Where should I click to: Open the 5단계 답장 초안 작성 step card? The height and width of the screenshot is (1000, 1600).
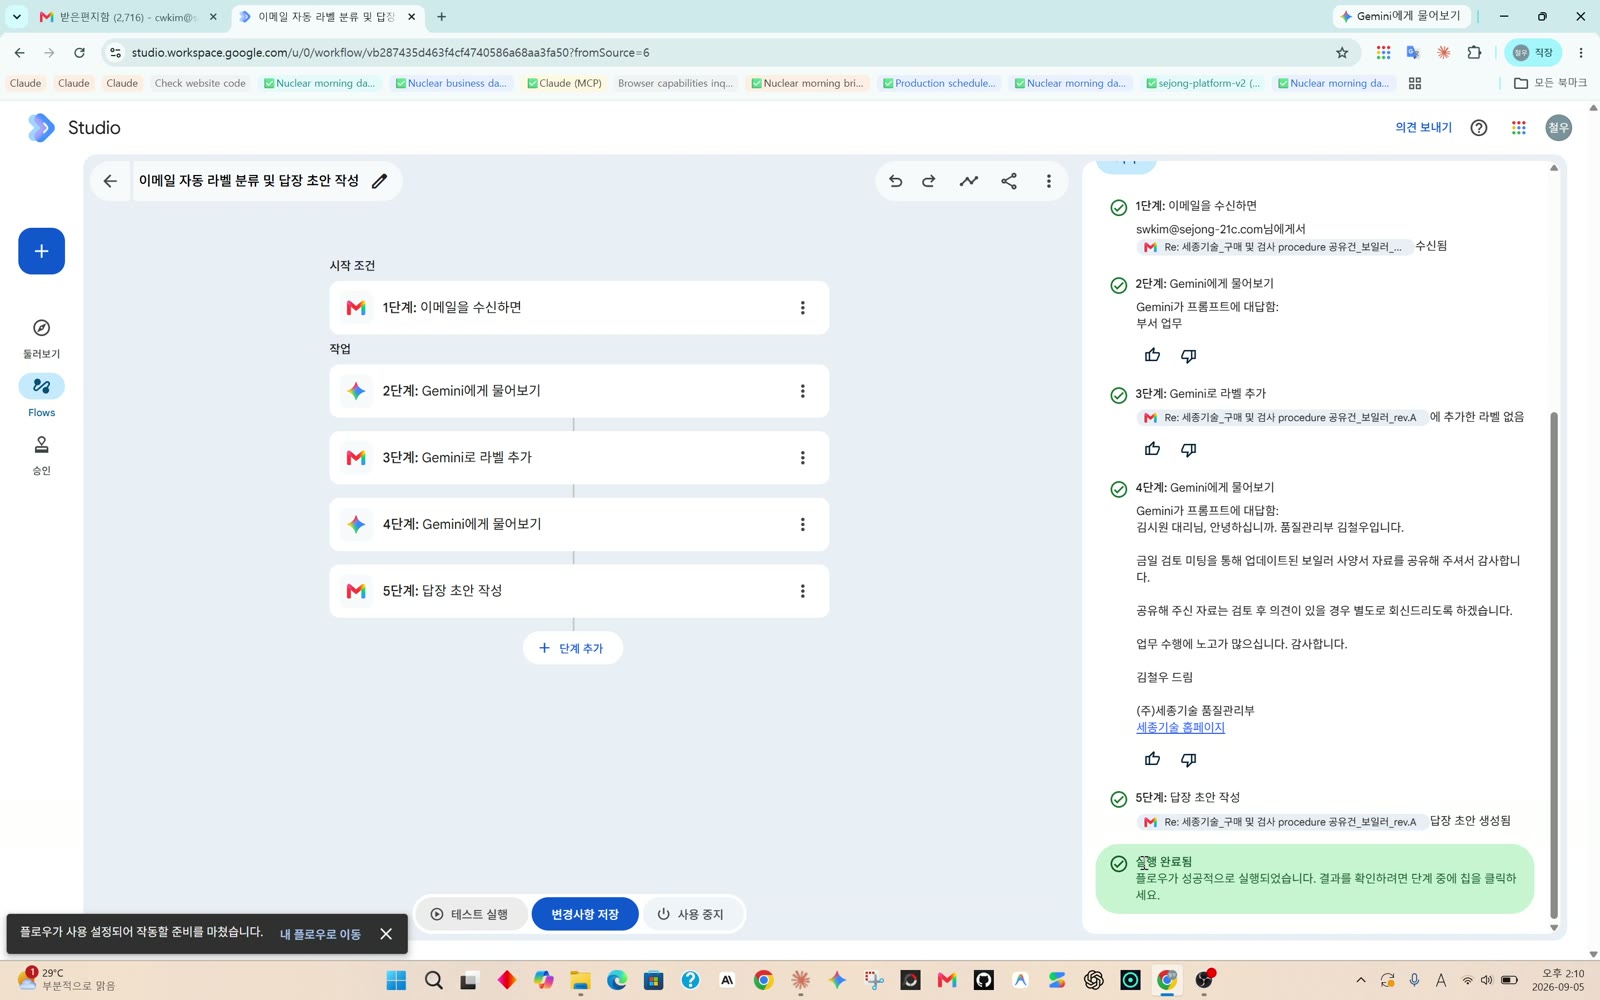[x=579, y=591]
